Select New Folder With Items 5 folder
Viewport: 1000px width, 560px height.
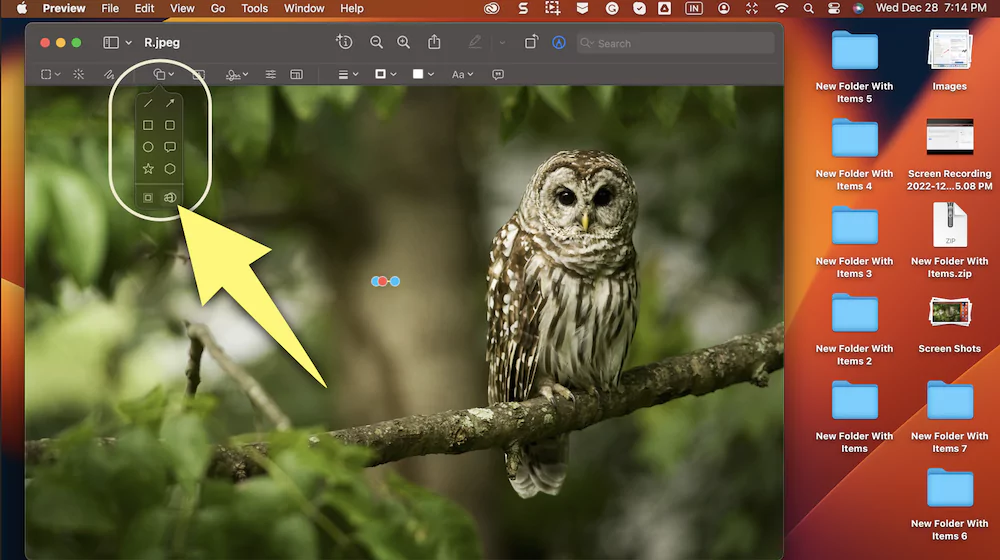[x=854, y=67]
